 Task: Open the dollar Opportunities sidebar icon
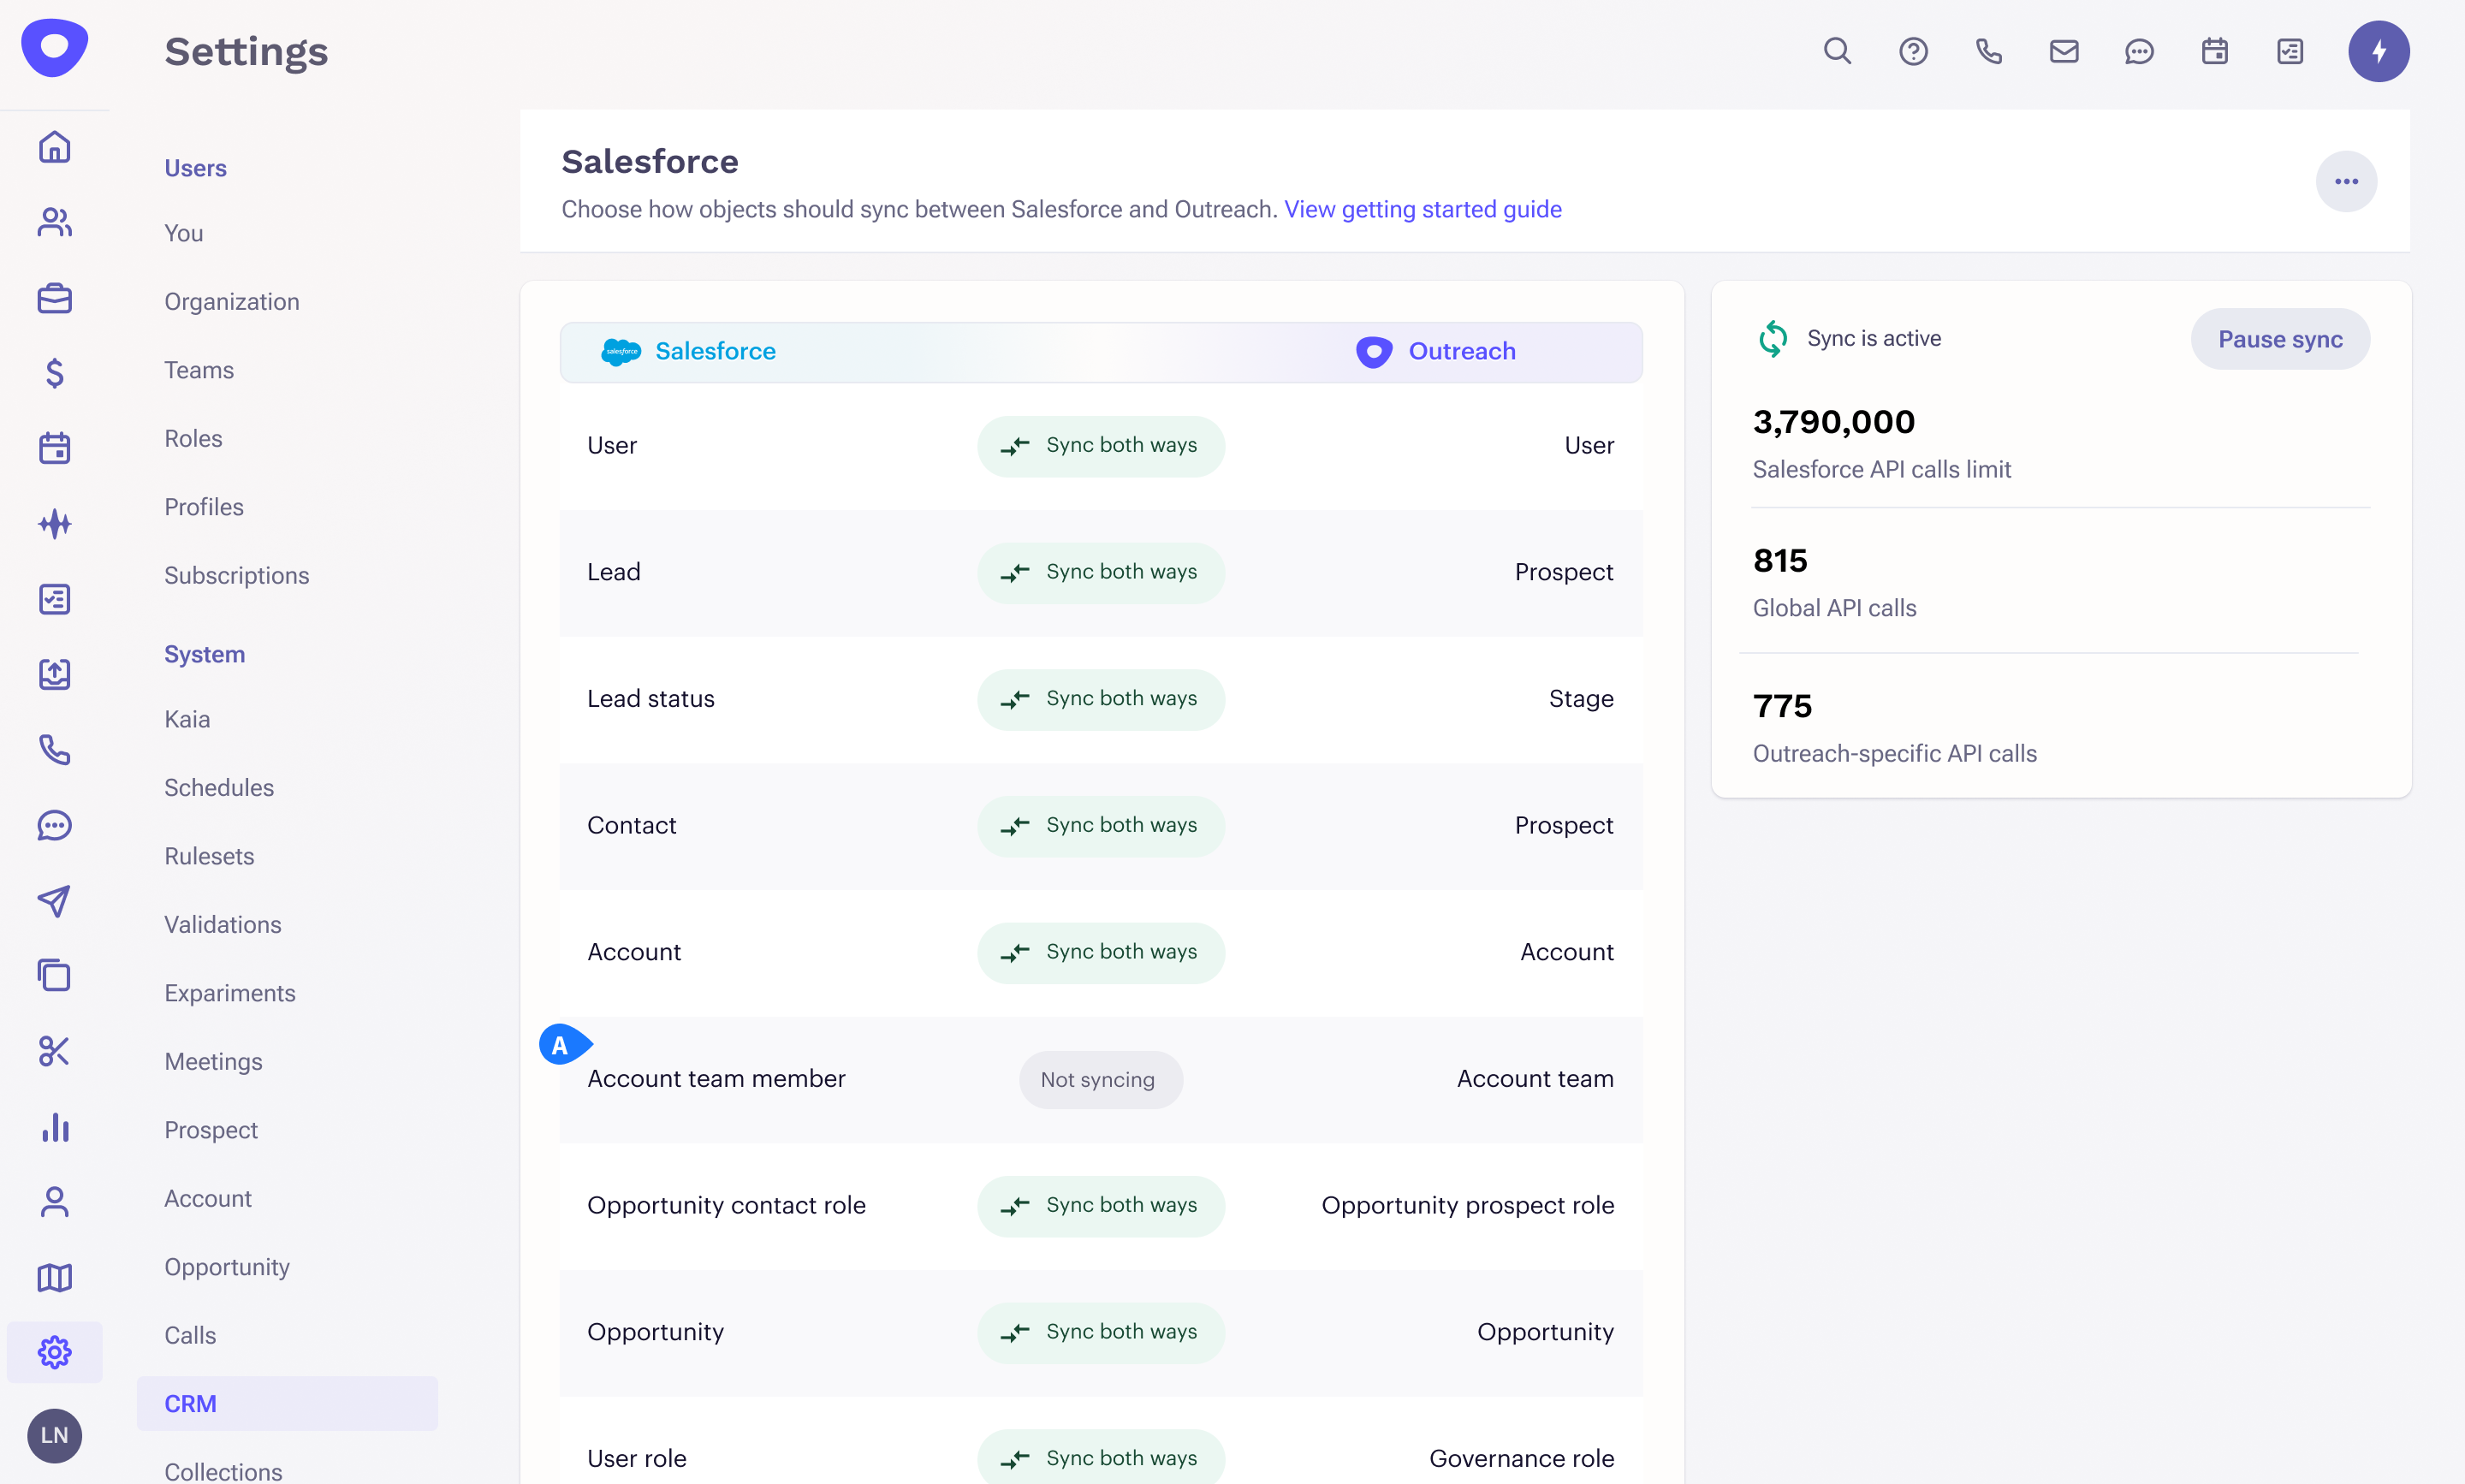55,373
